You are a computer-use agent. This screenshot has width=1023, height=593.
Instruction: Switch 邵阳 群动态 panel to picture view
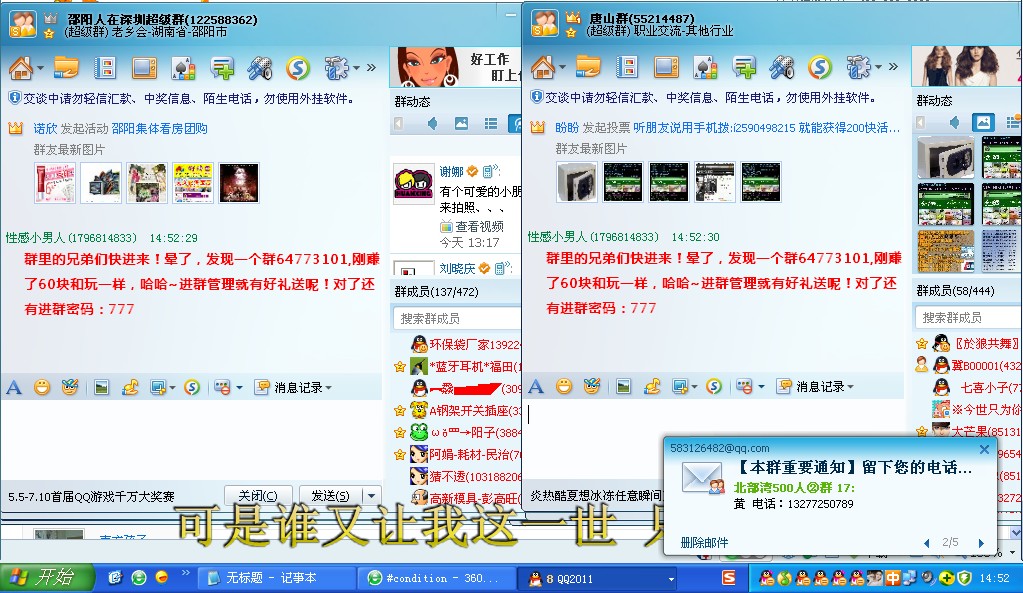[461, 123]
